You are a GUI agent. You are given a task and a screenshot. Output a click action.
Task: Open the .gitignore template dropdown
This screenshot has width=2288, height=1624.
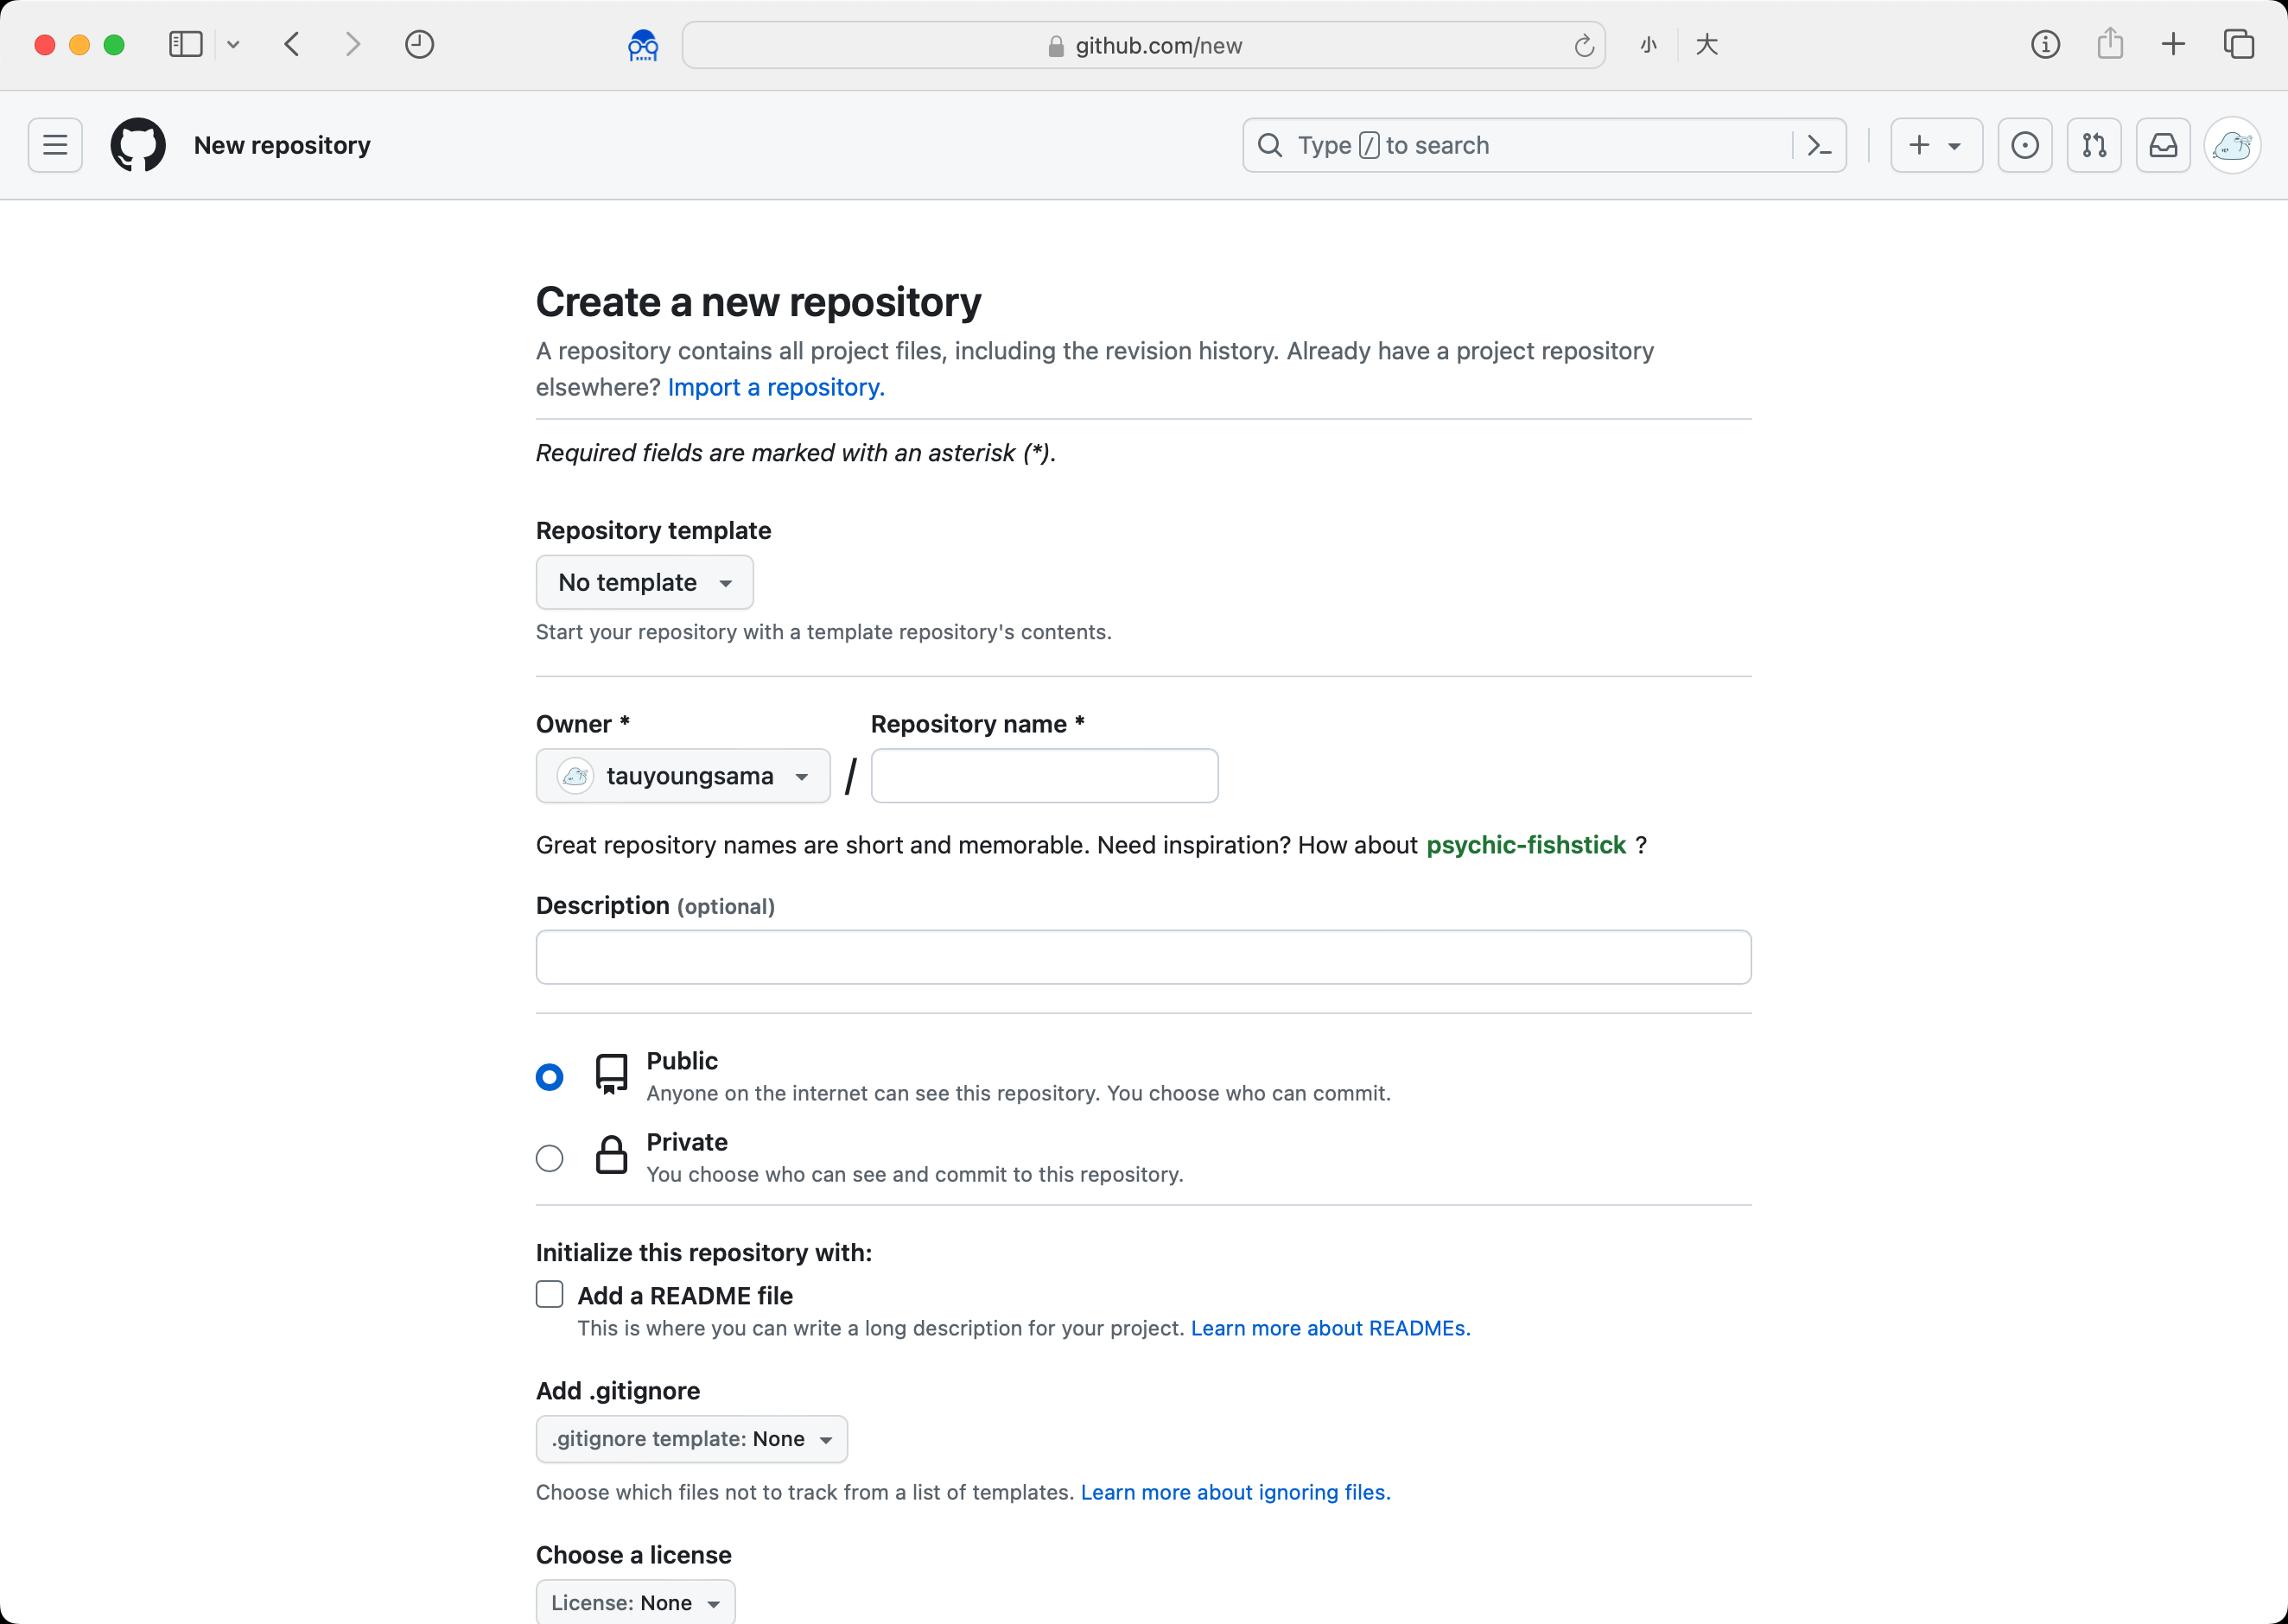(x=691, y=1438)
